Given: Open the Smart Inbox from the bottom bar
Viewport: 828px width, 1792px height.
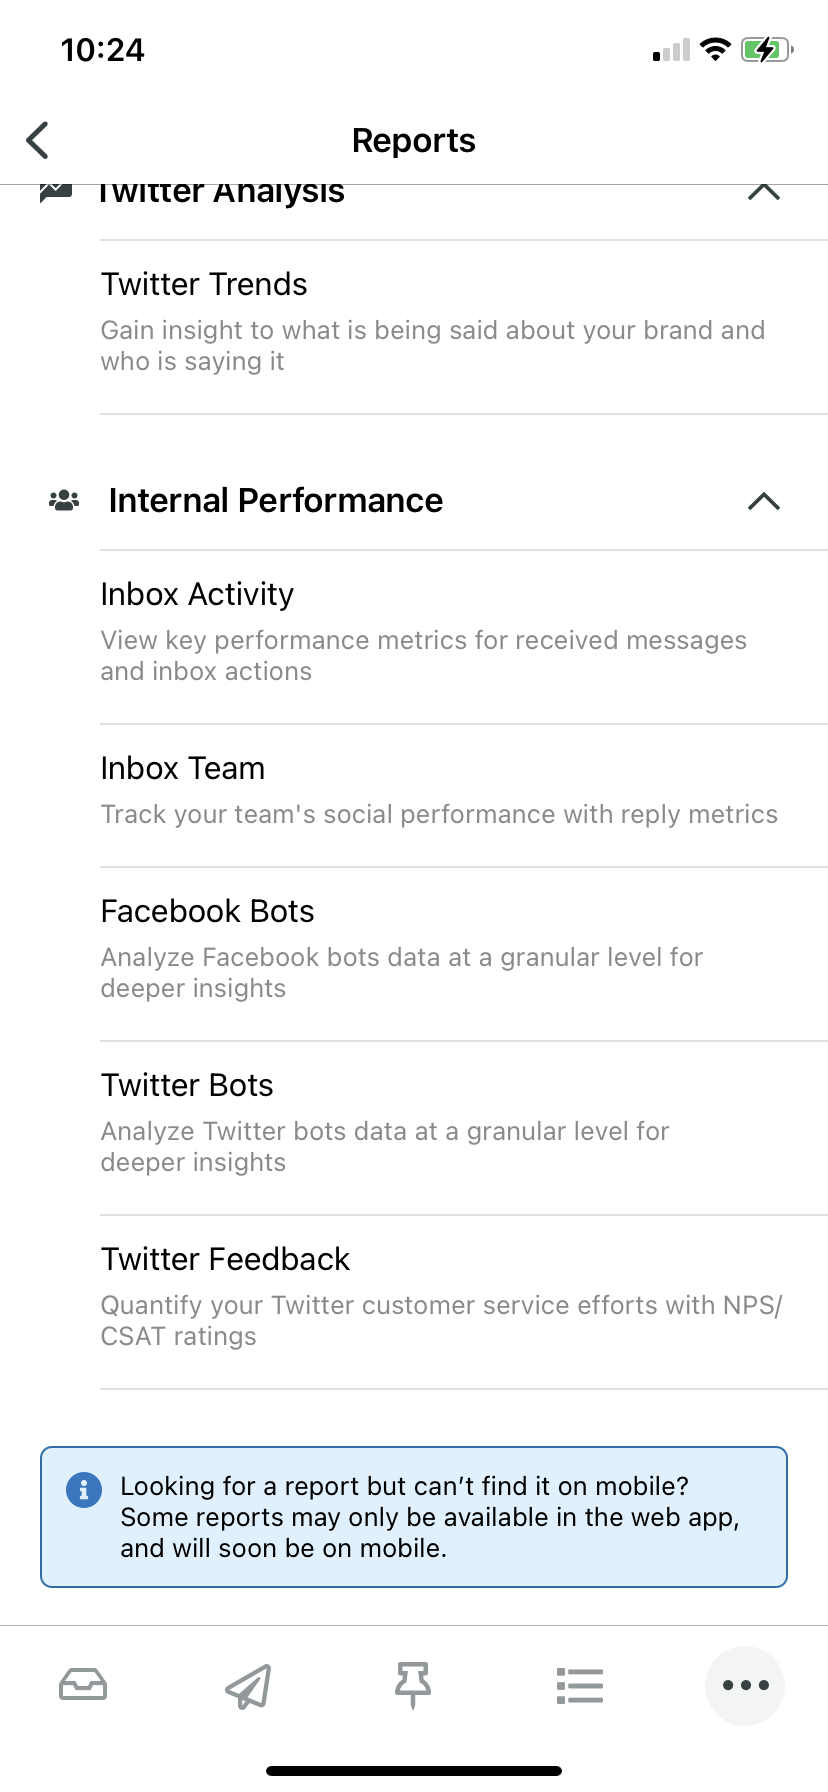Looking at the screenshot, I should click(x=84, y=1685).
